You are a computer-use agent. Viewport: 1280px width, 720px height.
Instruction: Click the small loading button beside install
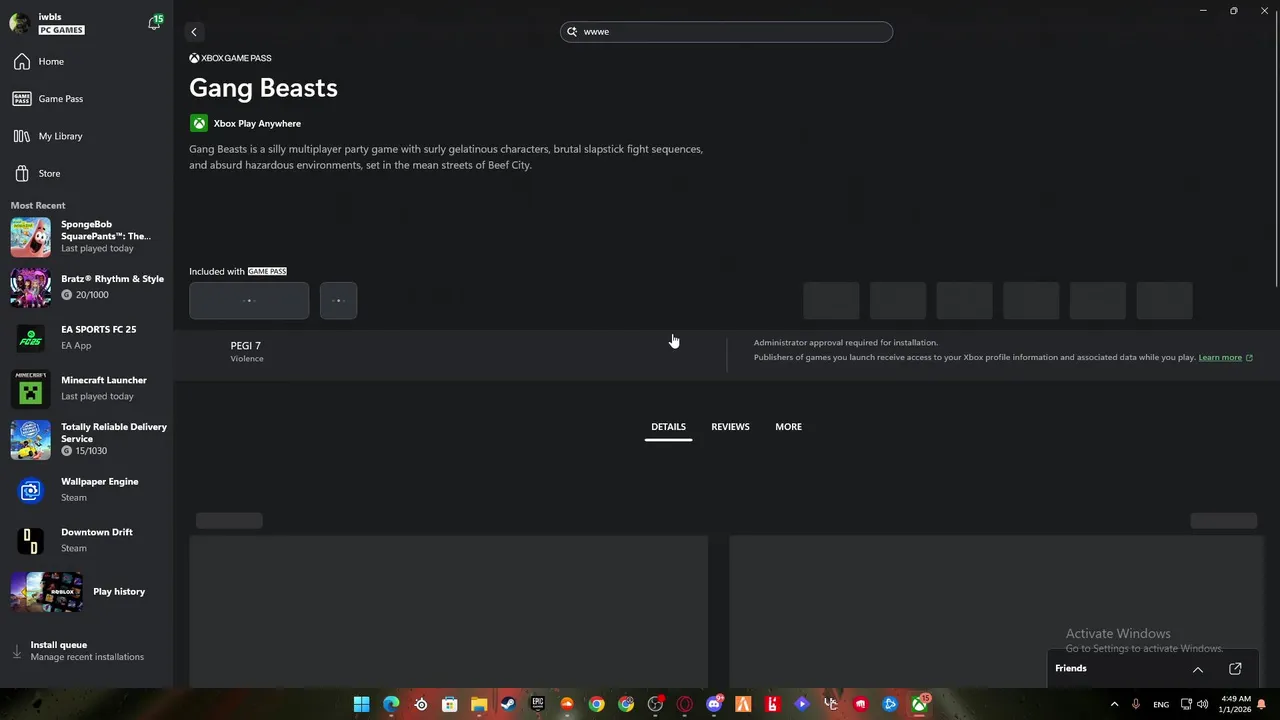tap(338, 301)
